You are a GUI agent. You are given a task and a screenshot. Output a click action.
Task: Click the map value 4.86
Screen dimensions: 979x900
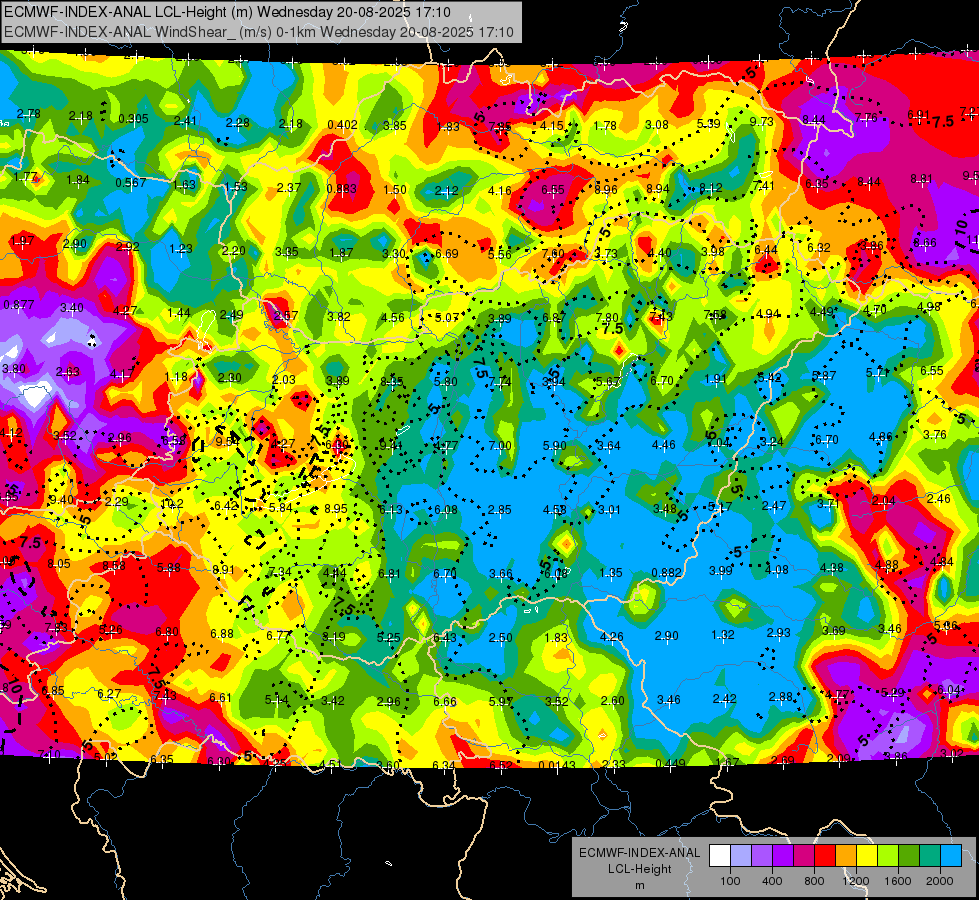click(x=880, y=437)
